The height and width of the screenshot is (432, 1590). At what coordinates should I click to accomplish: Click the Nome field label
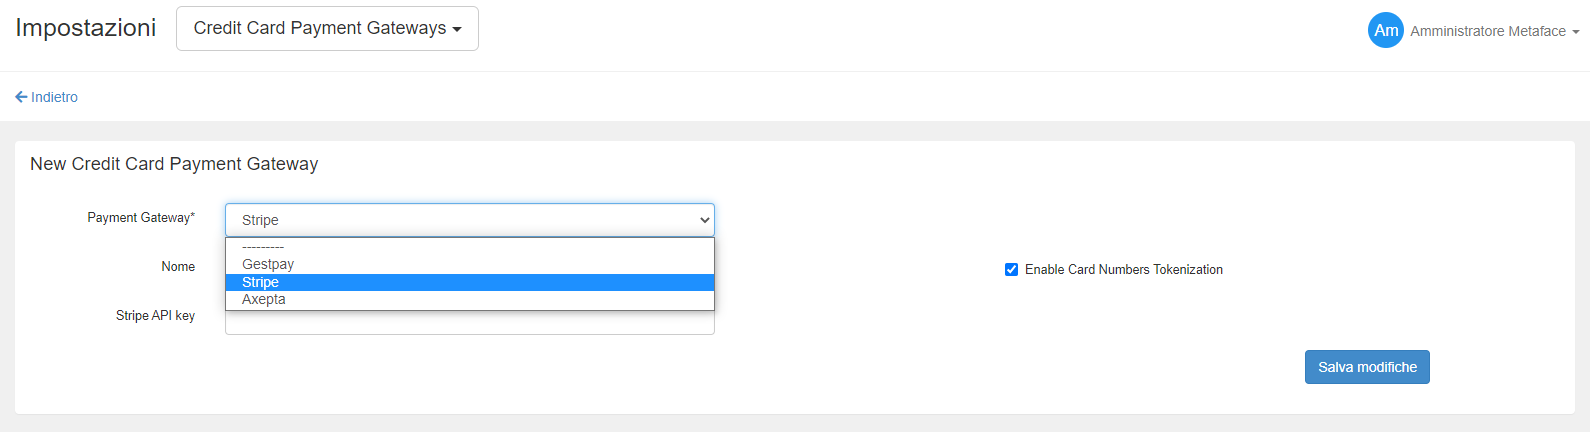pos(178,266)
